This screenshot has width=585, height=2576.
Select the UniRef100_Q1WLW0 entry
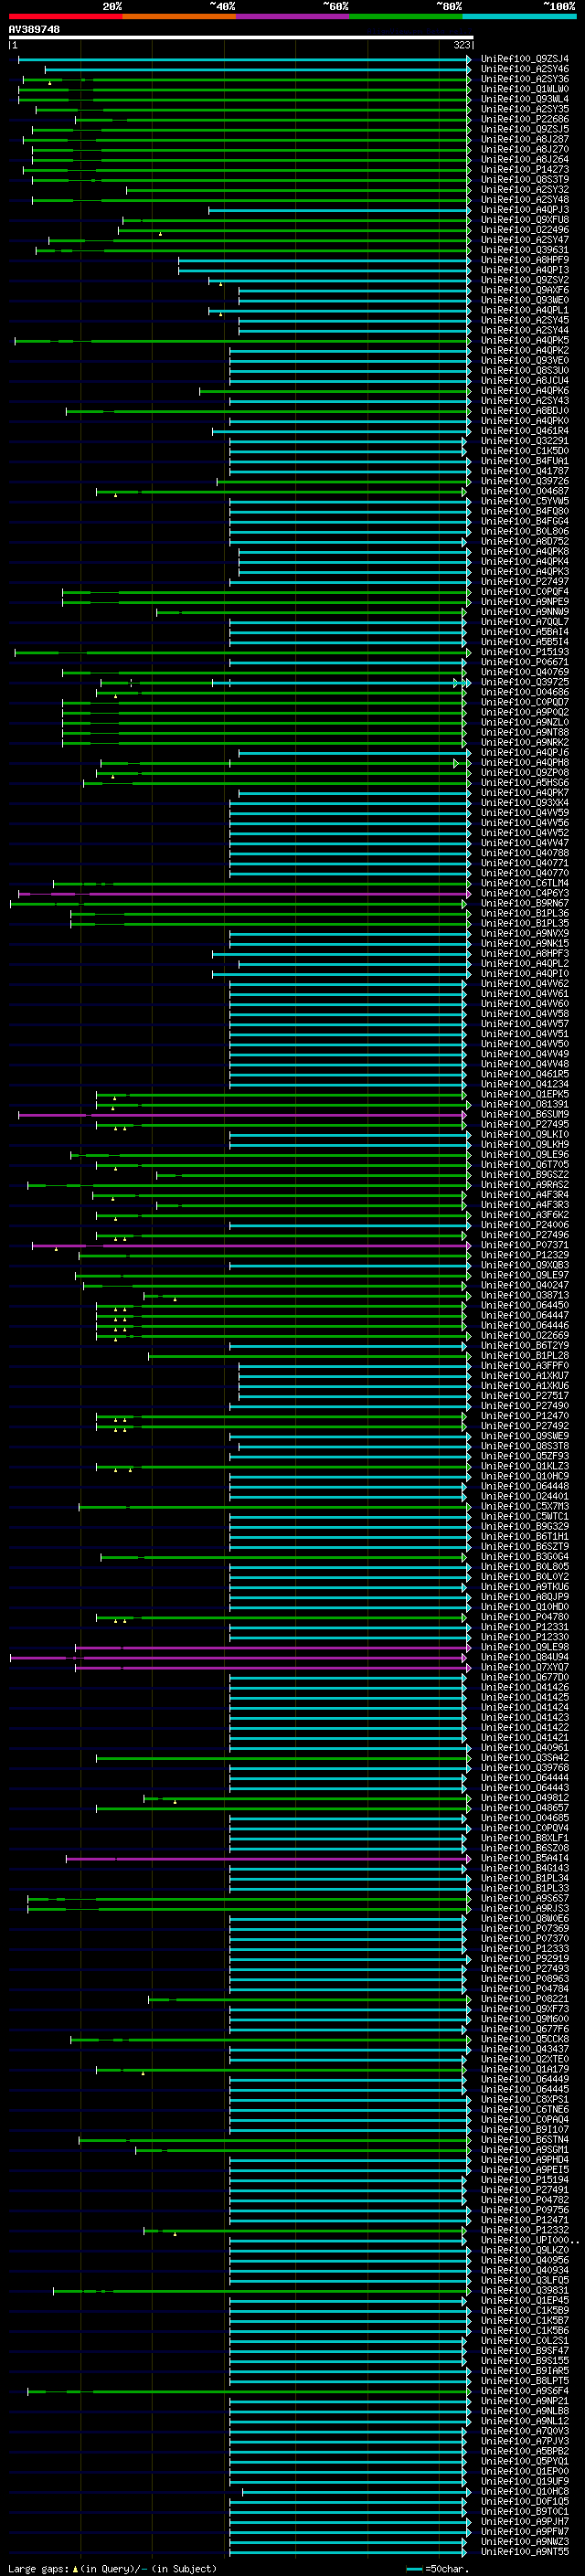(x=524, y=89)
